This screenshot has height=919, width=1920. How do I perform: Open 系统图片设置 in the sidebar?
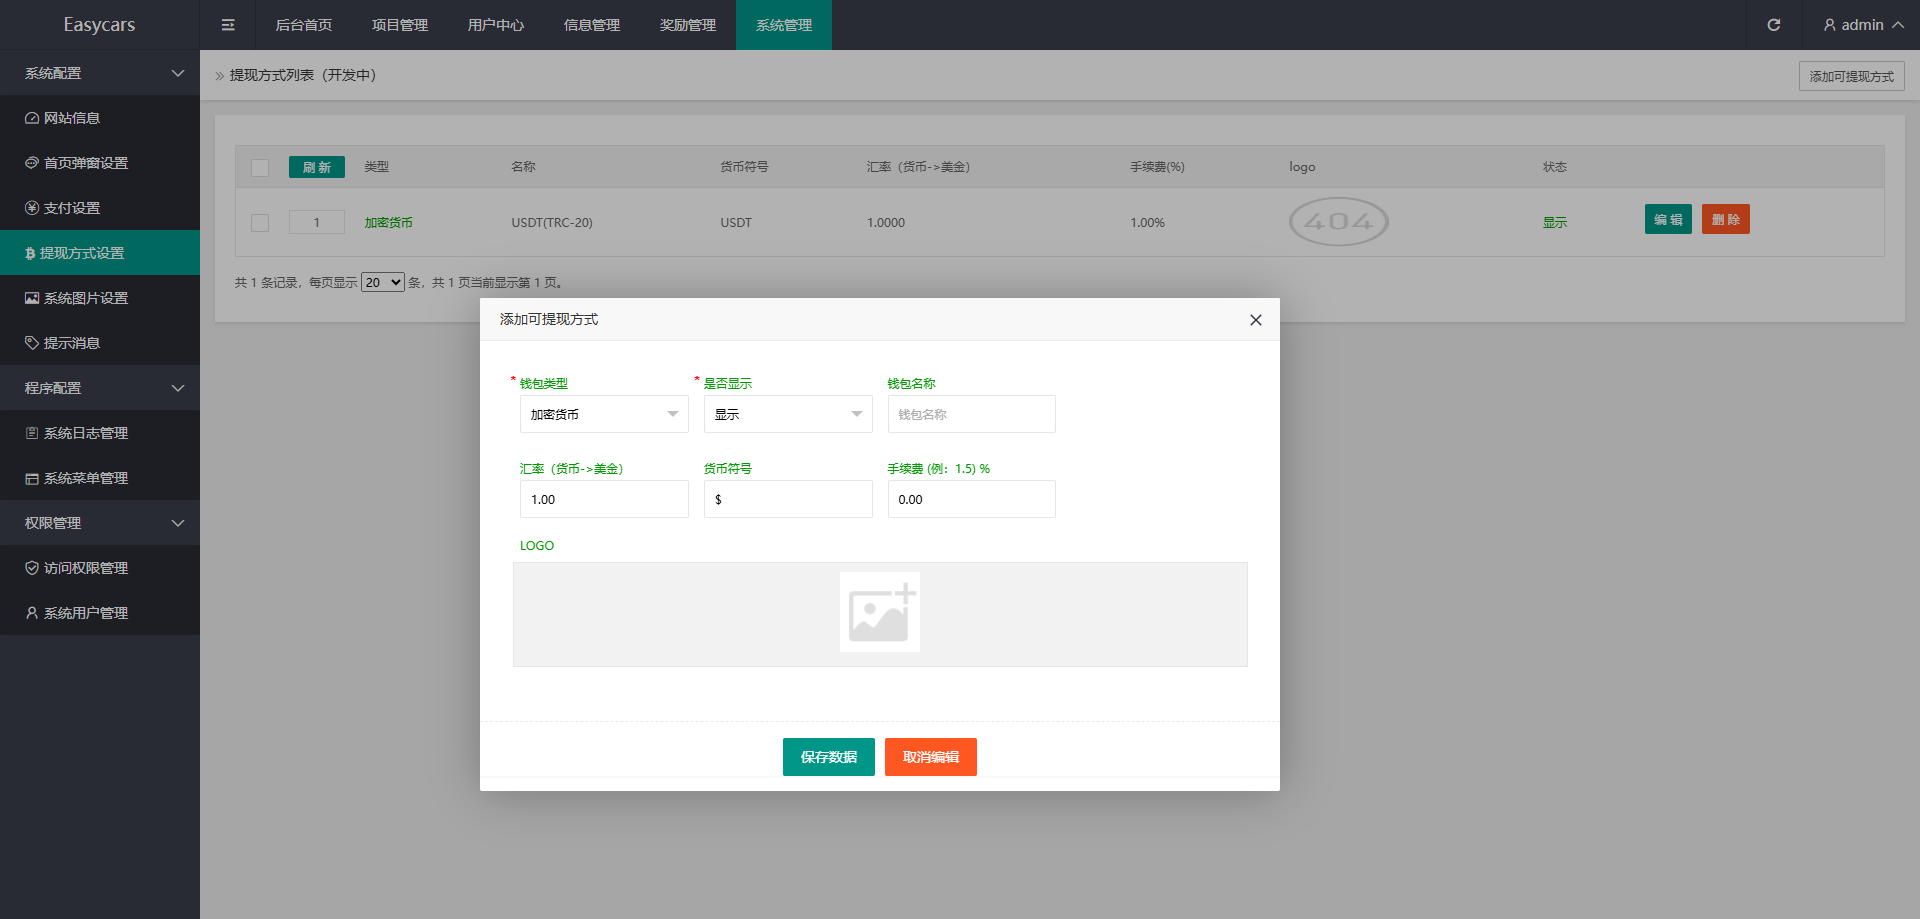[x=85, y=298]
